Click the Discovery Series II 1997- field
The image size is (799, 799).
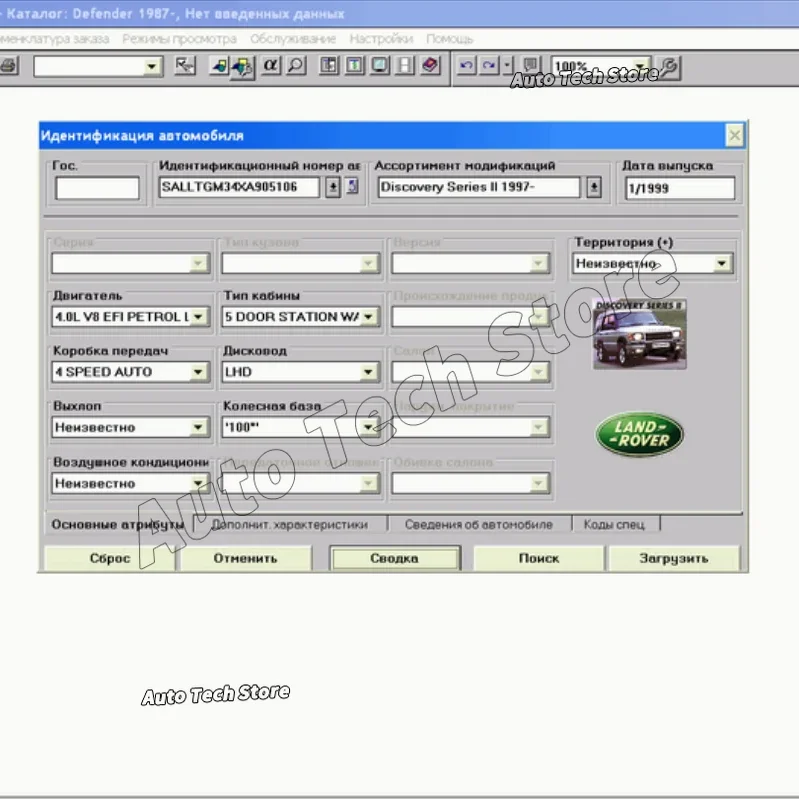point(479,187)
